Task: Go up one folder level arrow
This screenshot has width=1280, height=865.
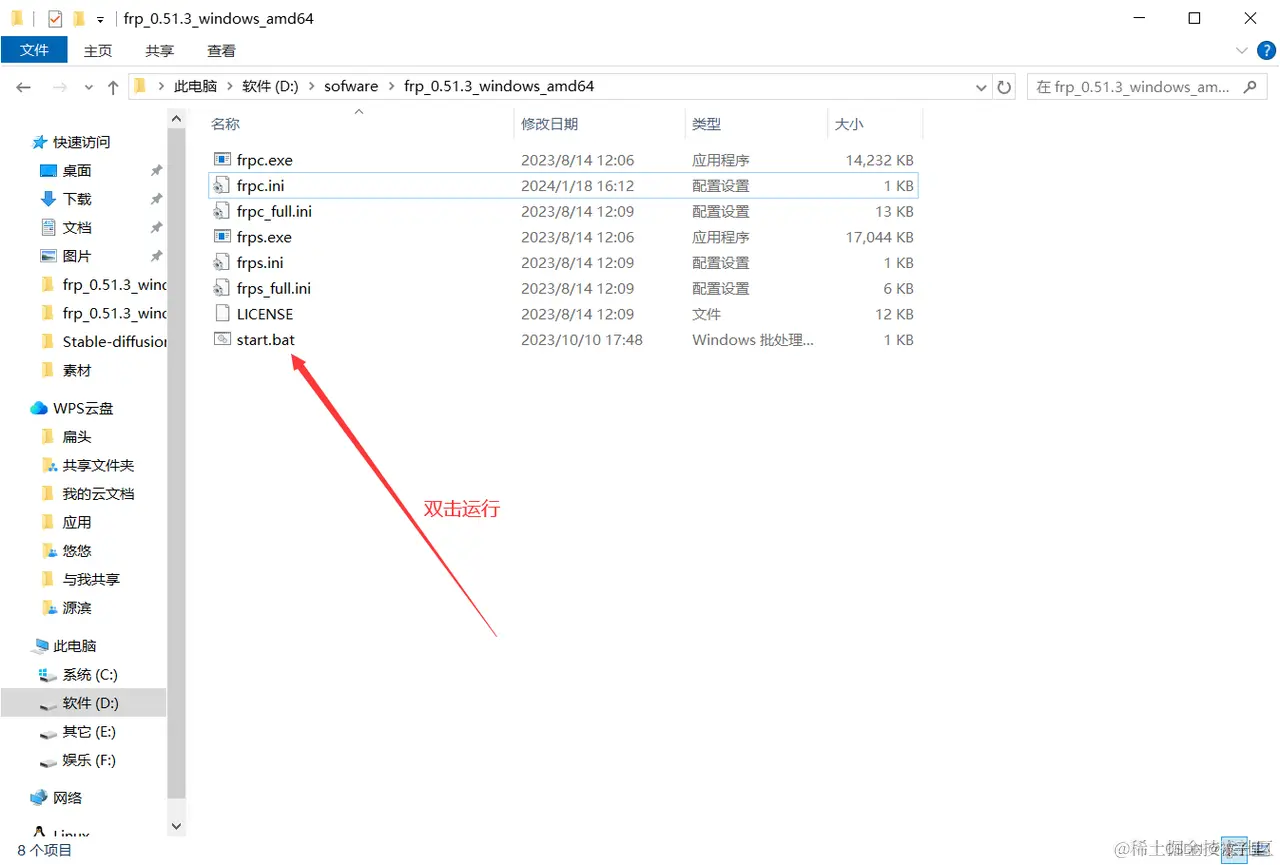Action: click(x=113, y=87)
